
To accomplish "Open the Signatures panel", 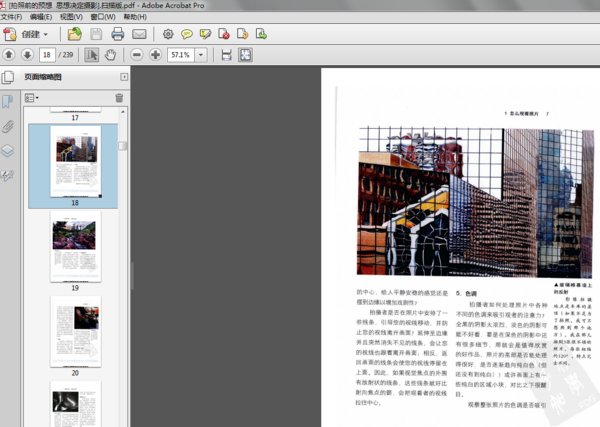I will (x=8, y=175).
